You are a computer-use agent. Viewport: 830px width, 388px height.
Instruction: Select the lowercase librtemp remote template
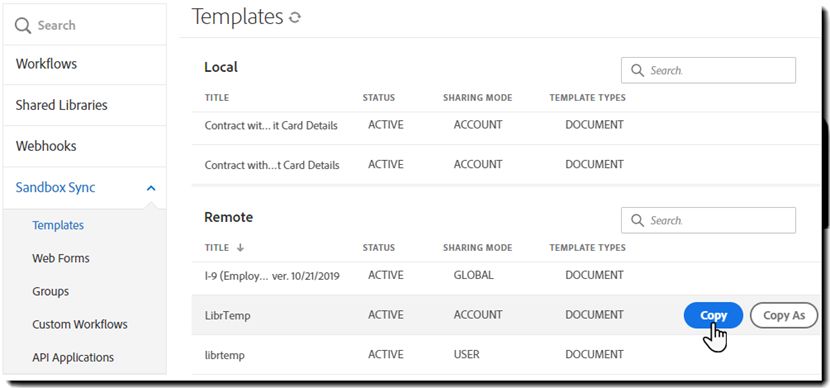point(224,355)
